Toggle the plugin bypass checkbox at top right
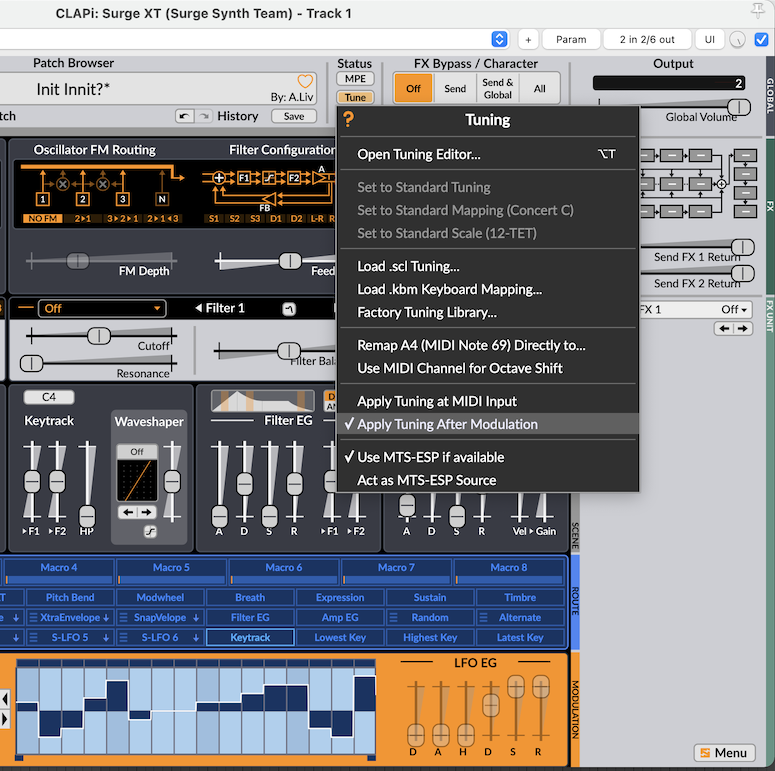 point(762,40)
